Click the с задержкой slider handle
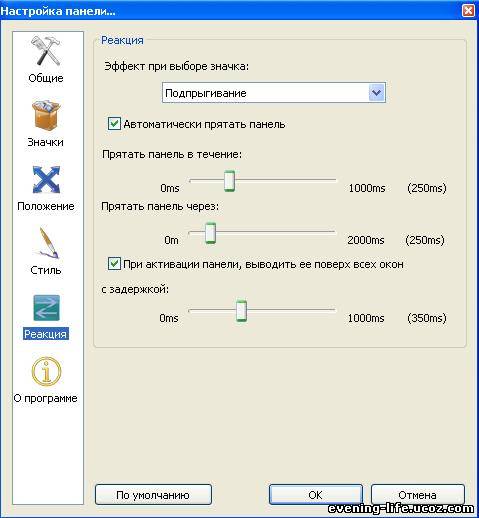The height and width of the screenshot is (518, 479). click(241, 311)
